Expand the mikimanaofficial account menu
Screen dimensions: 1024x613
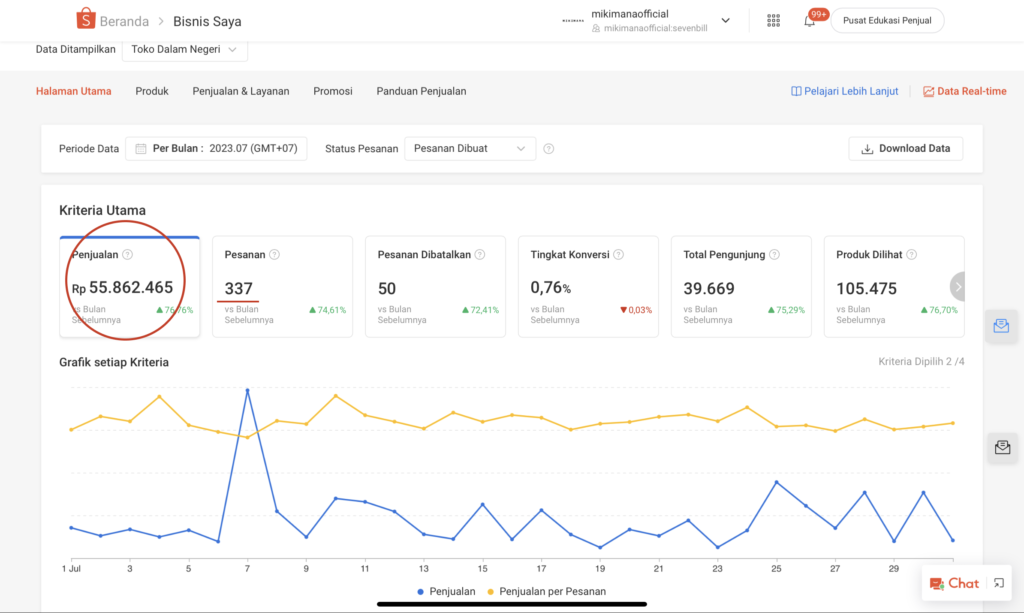click(725, 20)
